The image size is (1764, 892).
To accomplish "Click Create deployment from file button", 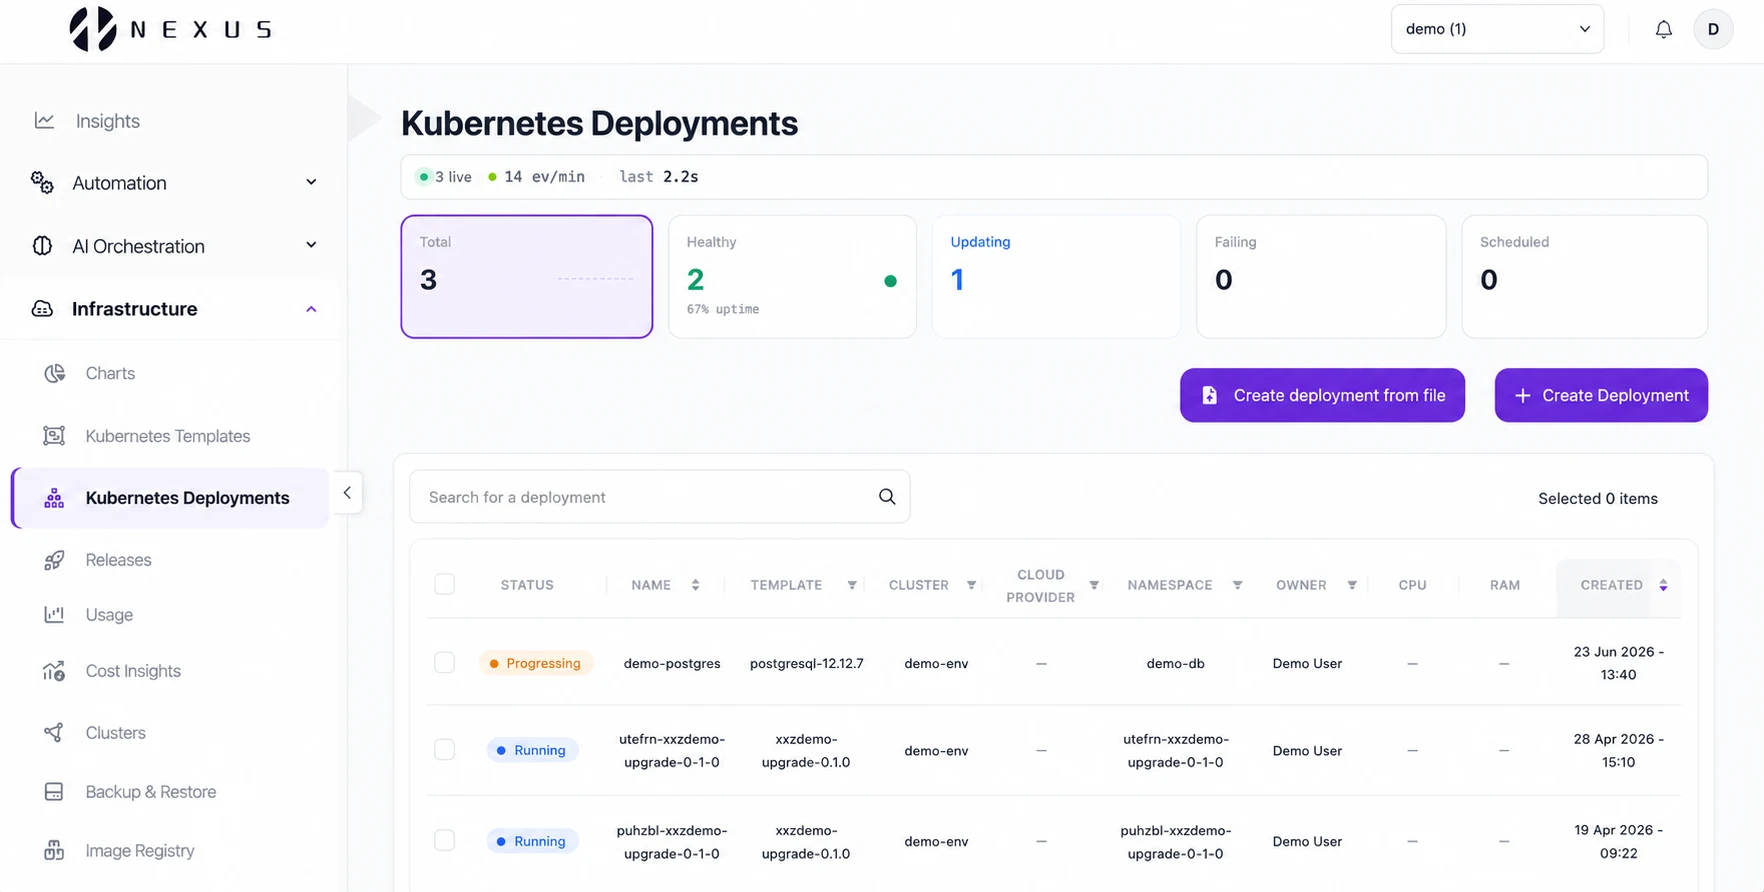I will [x=1322, y=395].
